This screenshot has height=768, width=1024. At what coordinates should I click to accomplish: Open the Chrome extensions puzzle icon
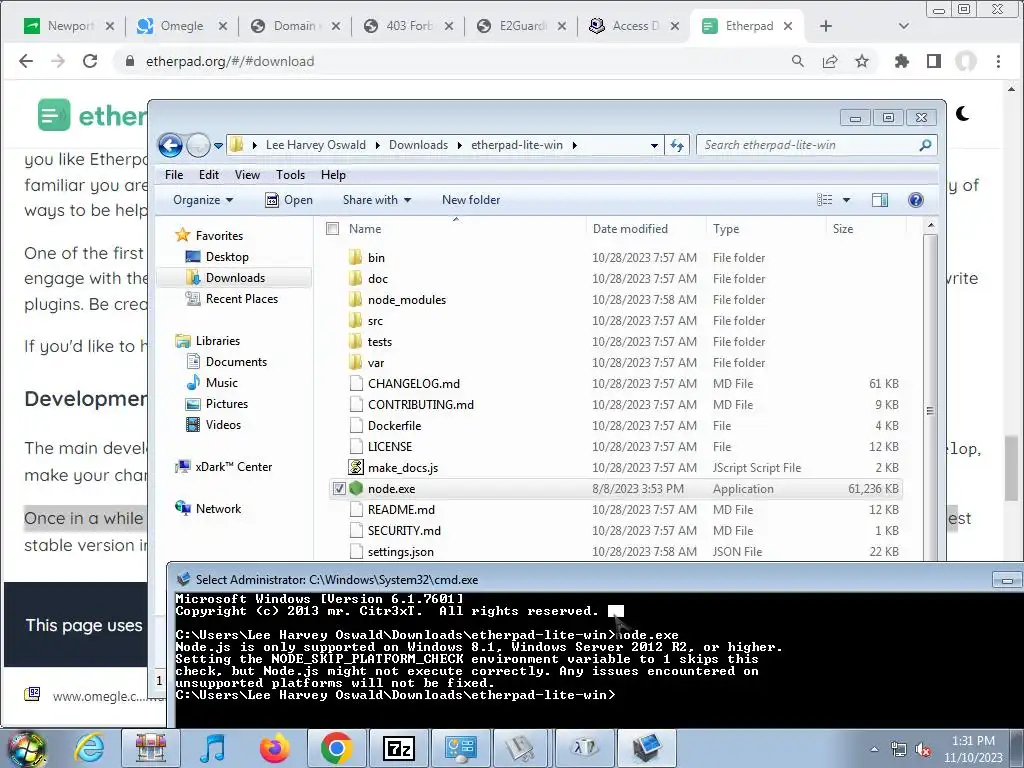(902, 61)
